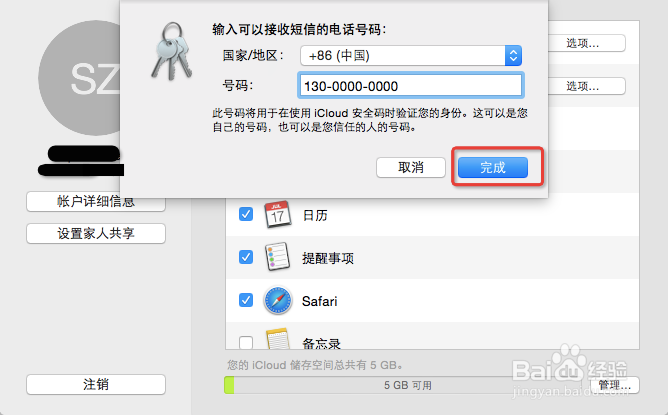Viewport: 668px width, 415px height.
Task: Open the +86 (中国) country dropdown
Action: coord(411,55)
